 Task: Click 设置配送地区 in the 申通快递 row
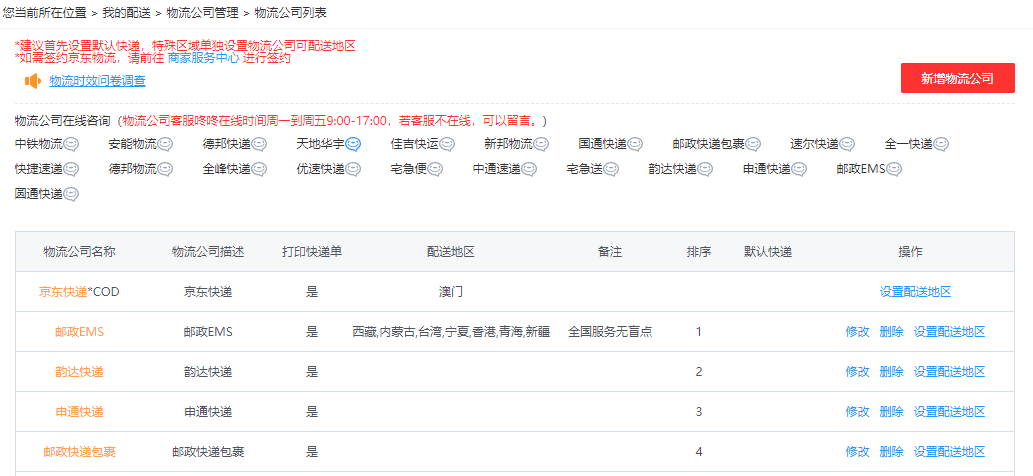[949, 412]
